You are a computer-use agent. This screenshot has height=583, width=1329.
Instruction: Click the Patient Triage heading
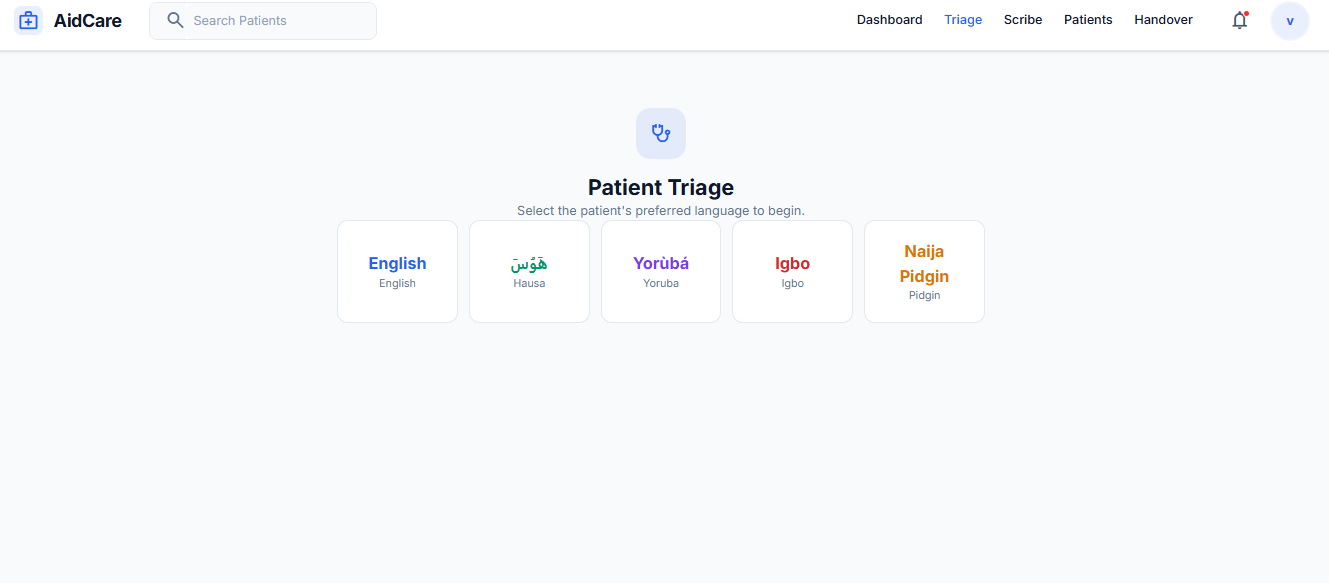(660, 187)
